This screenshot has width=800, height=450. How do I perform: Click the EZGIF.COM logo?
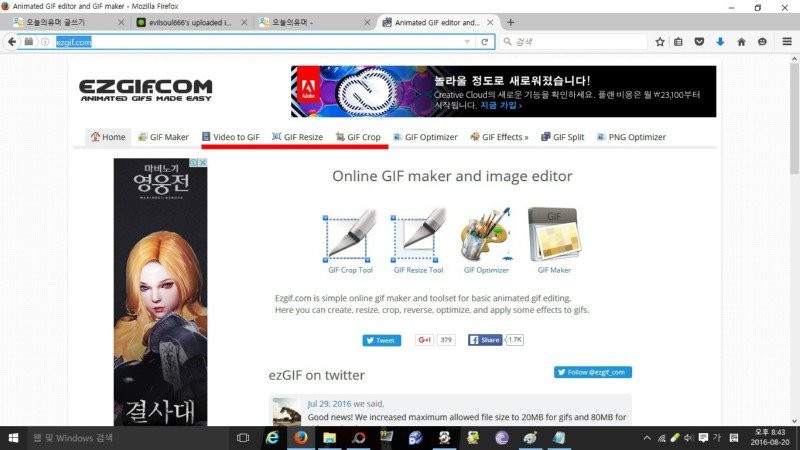(146, 90)
